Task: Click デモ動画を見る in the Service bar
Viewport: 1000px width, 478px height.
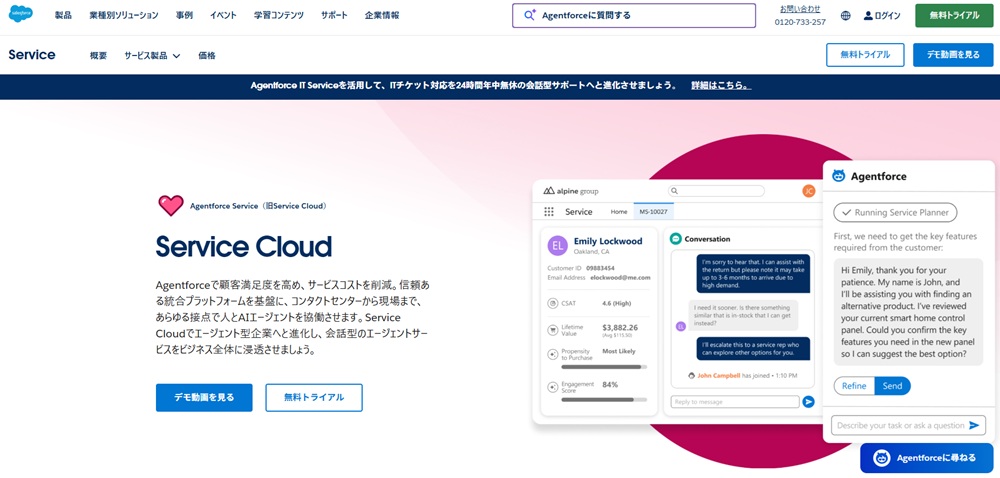Action: (x=953, y=55)
